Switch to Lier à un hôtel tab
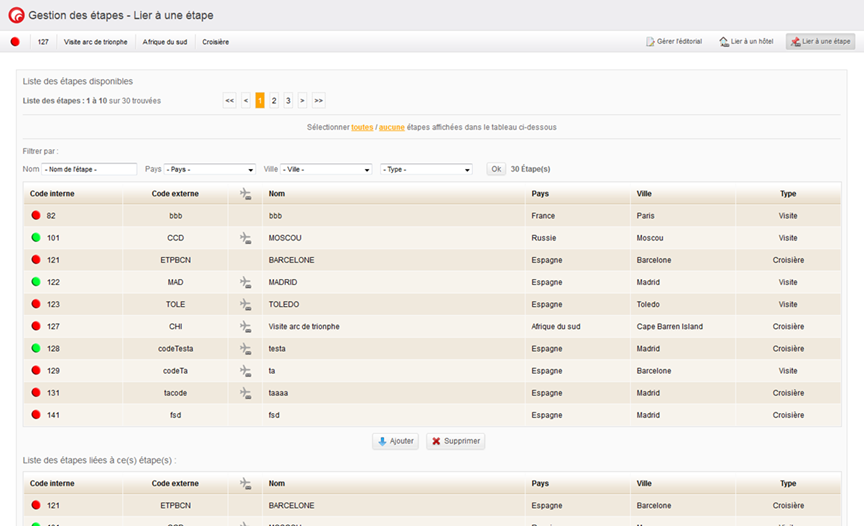 (x=745, y=42)
